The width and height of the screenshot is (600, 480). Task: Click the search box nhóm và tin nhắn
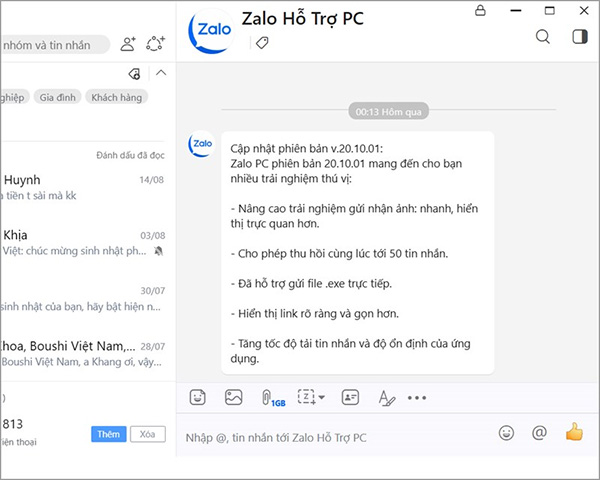pyautogui.click(x=55, y=45)
